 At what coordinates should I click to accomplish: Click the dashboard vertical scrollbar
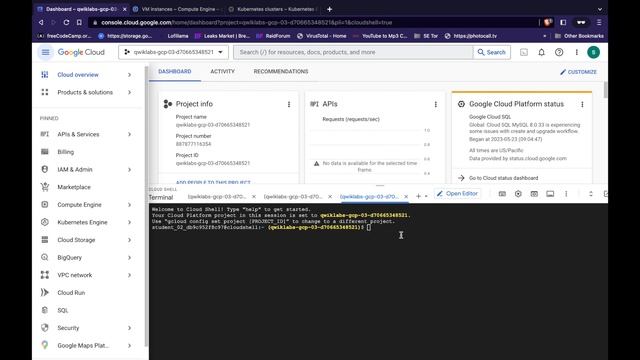pyautogui.click(x=605, y=90)
